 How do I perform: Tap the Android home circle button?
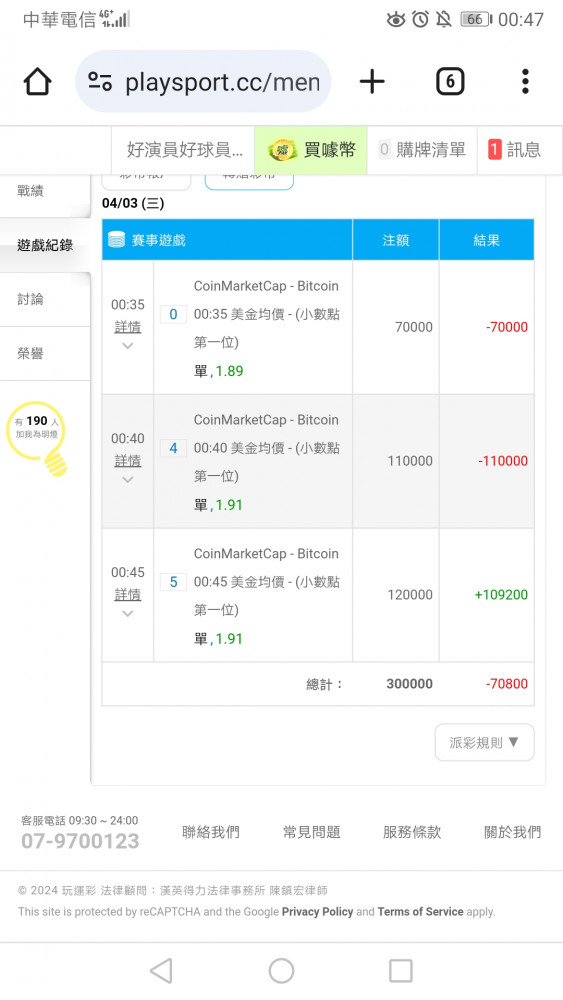click(x=281, y=971)
